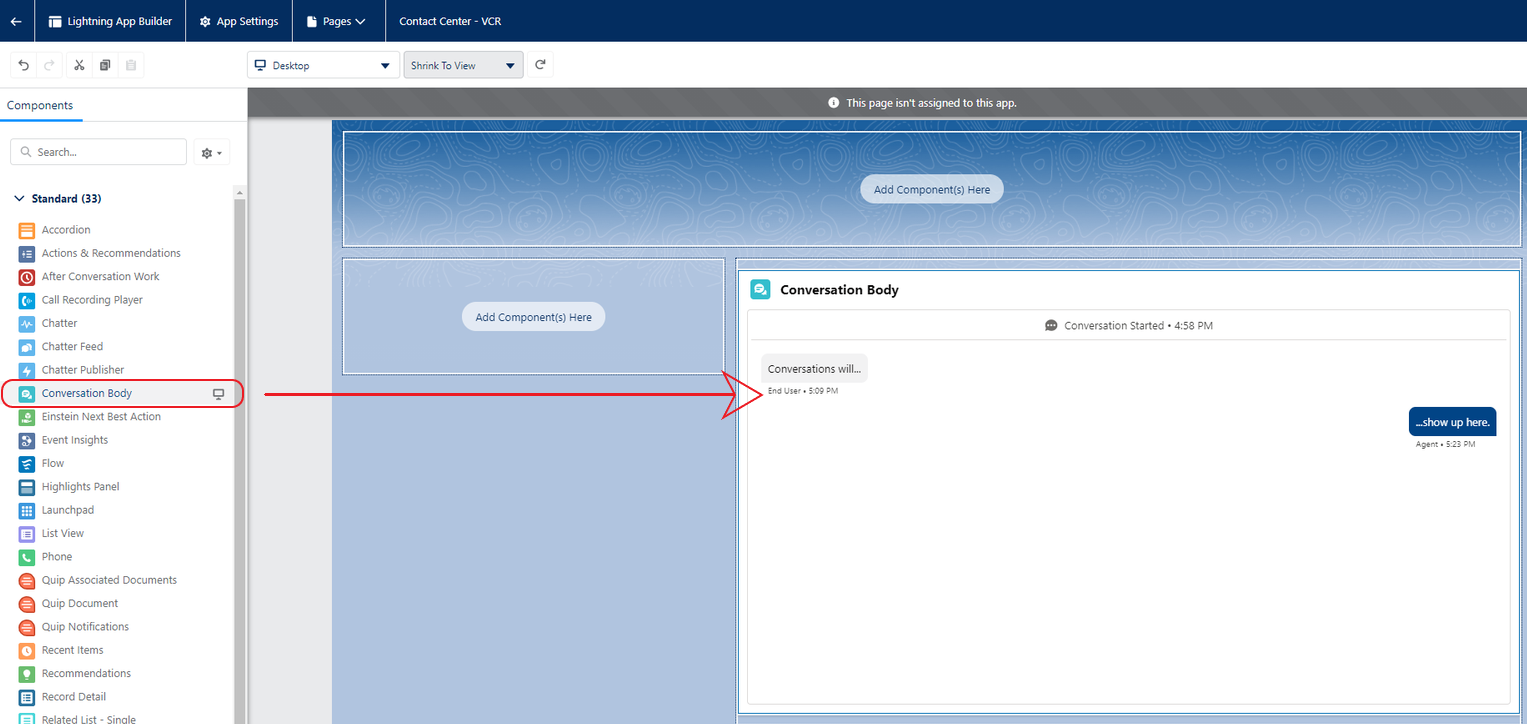Select the Event Insights component label
Image resolution: width=1527 pixels, height=724 pixels.
75,440
